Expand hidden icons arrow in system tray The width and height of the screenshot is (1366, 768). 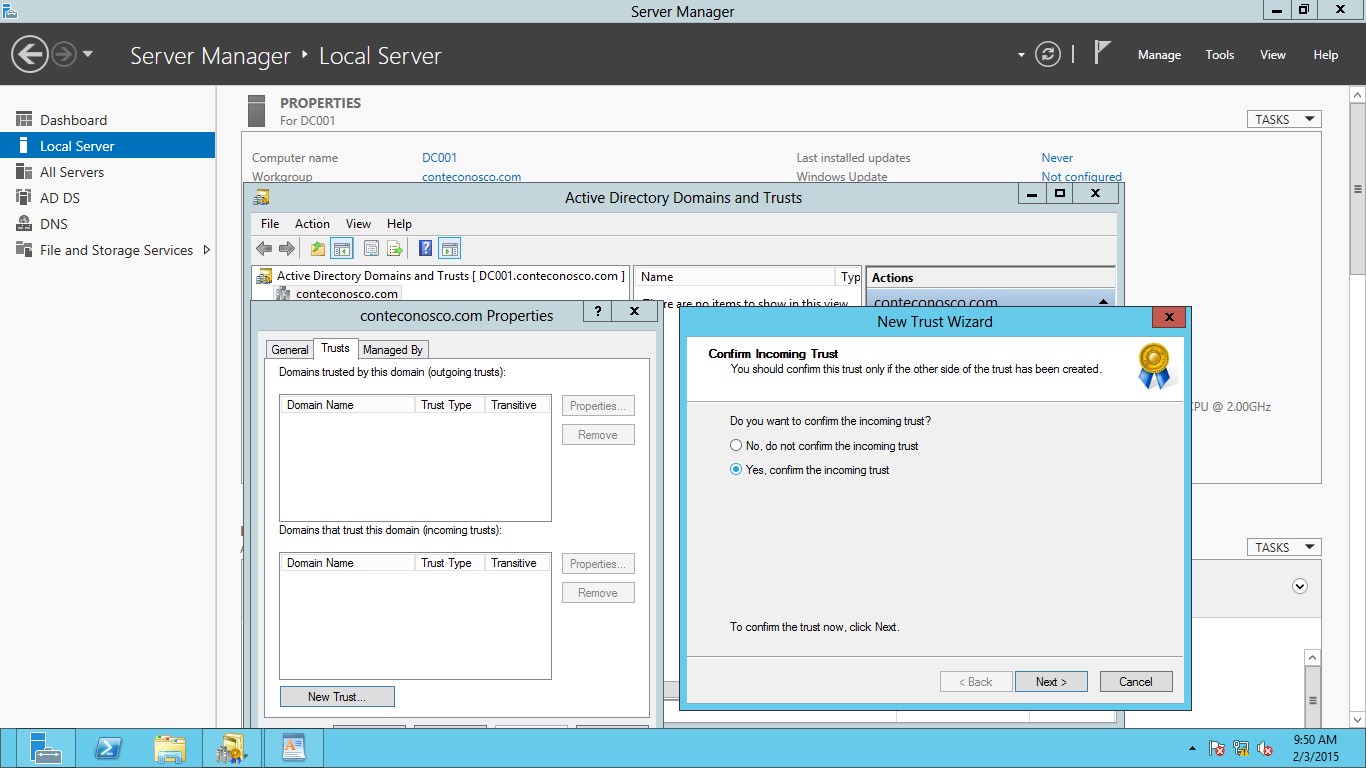click(x=1190, y=747)
